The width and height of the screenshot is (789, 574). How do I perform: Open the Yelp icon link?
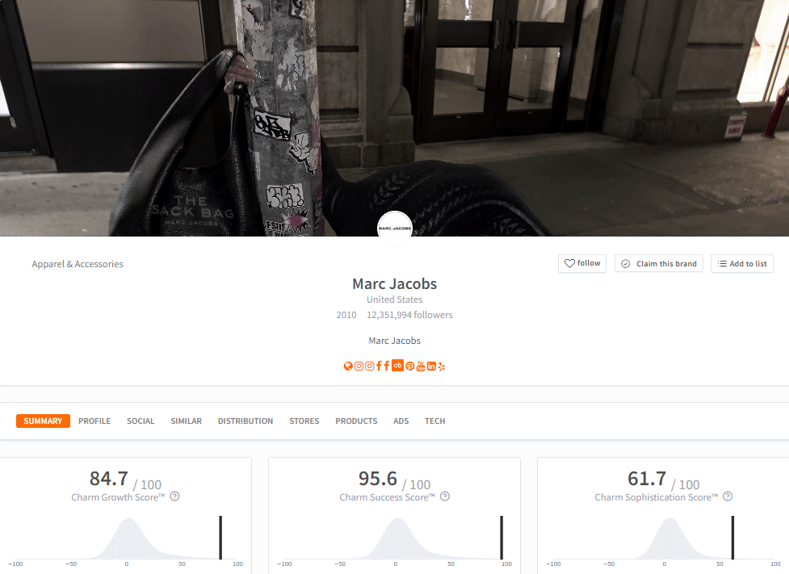pos(441,366)
